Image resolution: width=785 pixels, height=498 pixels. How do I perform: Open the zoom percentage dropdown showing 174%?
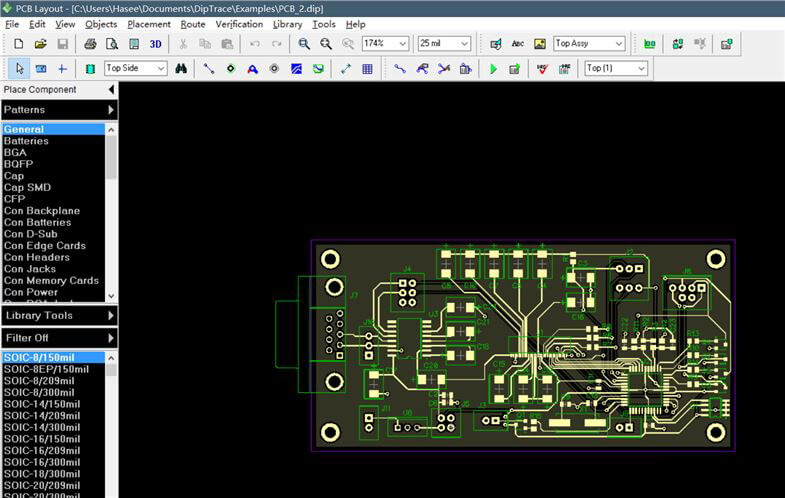click(385, 44)
